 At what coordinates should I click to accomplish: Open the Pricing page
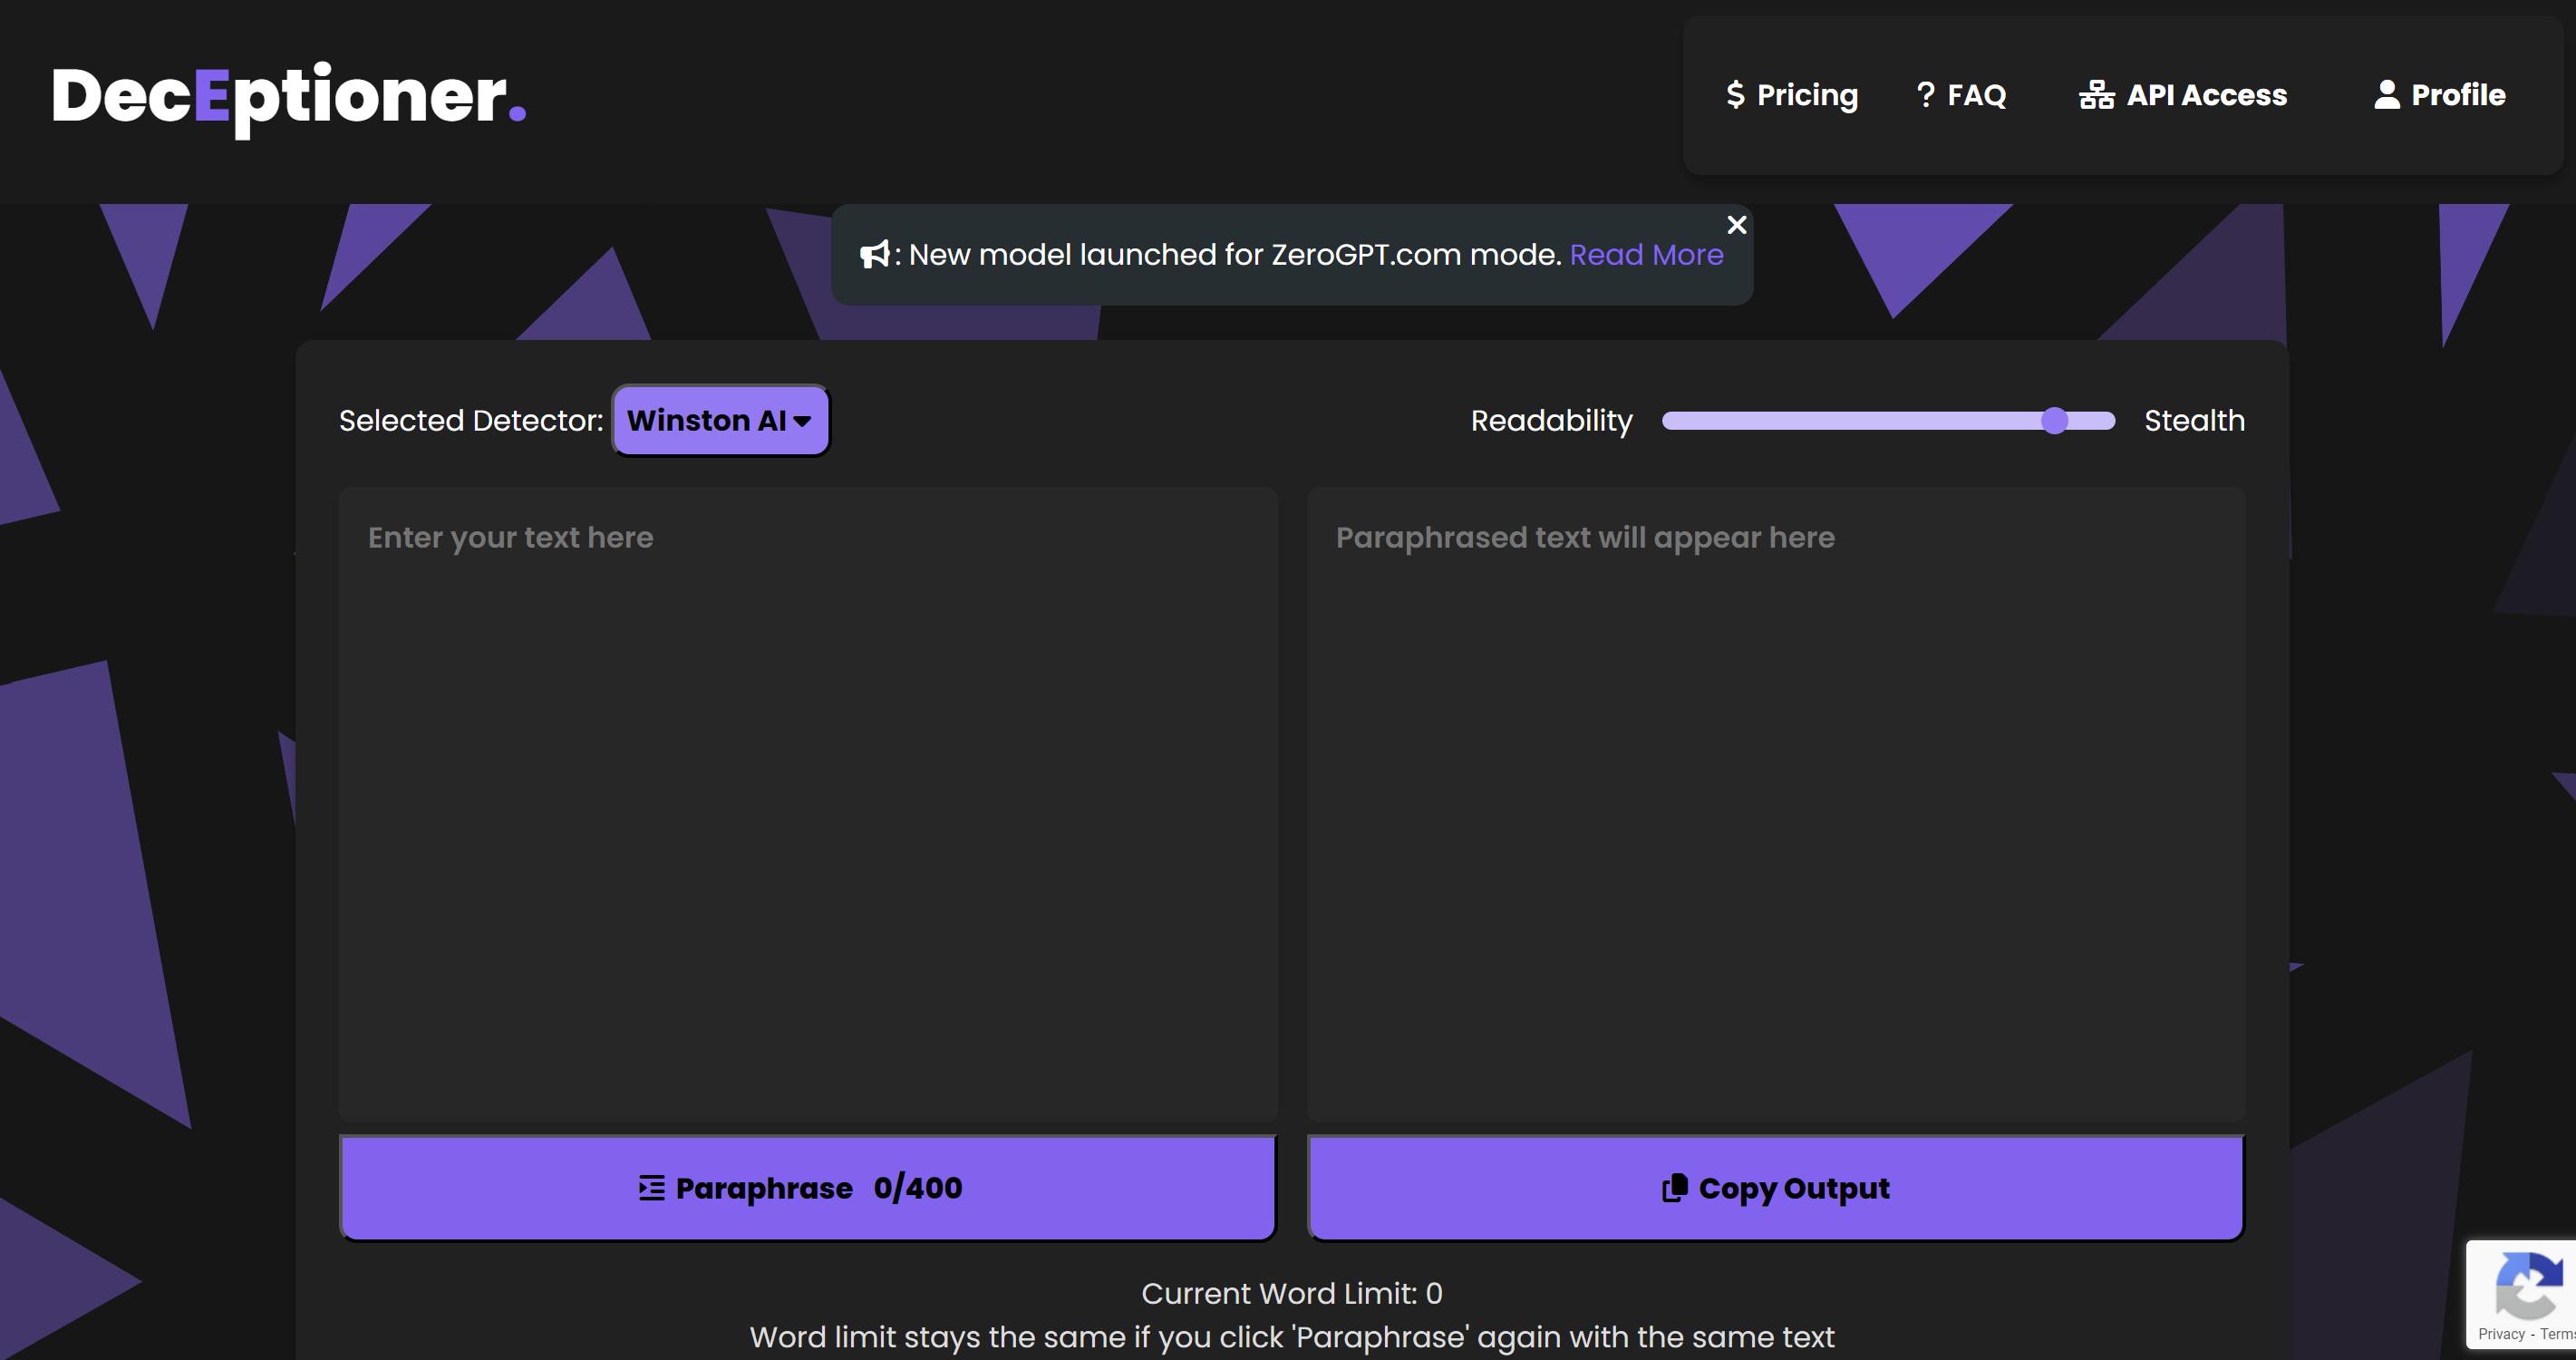(x=1806, y=95)
